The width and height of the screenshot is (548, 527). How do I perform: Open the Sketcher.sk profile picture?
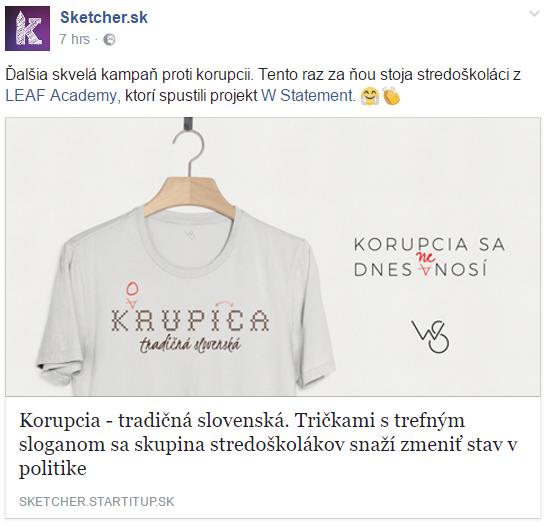28,29
